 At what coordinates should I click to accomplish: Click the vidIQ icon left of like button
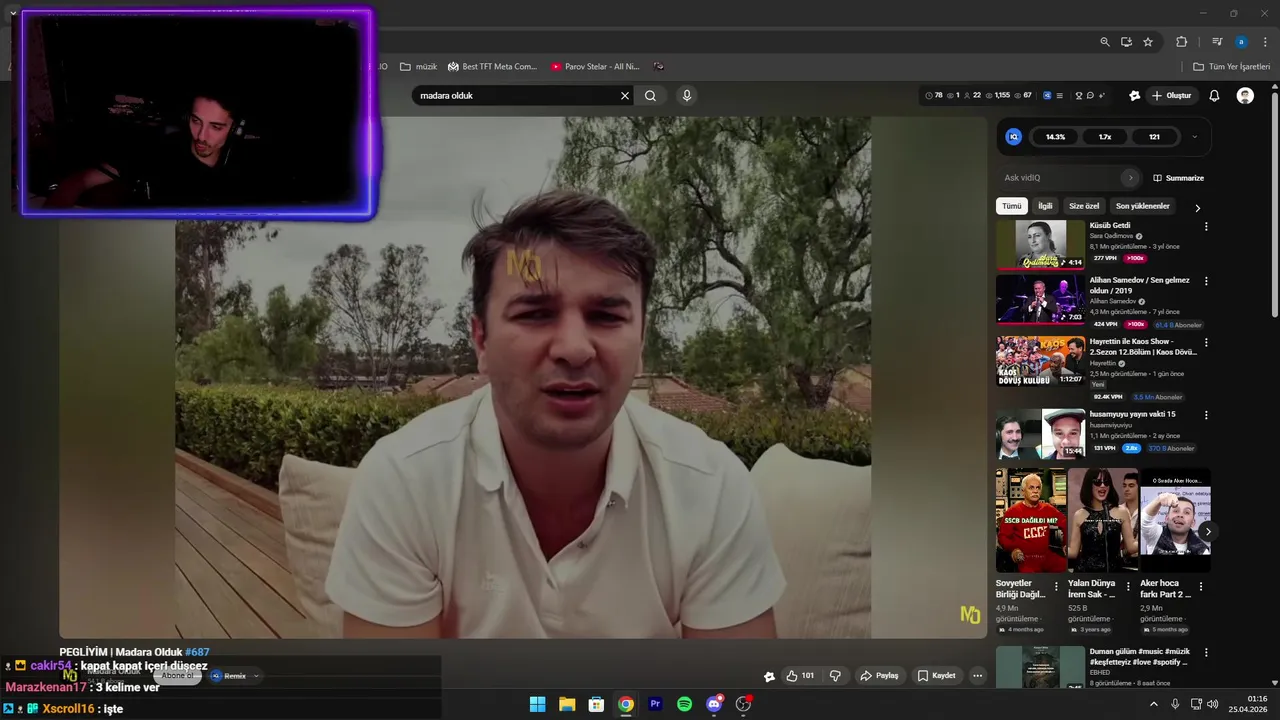pos(769,676)
